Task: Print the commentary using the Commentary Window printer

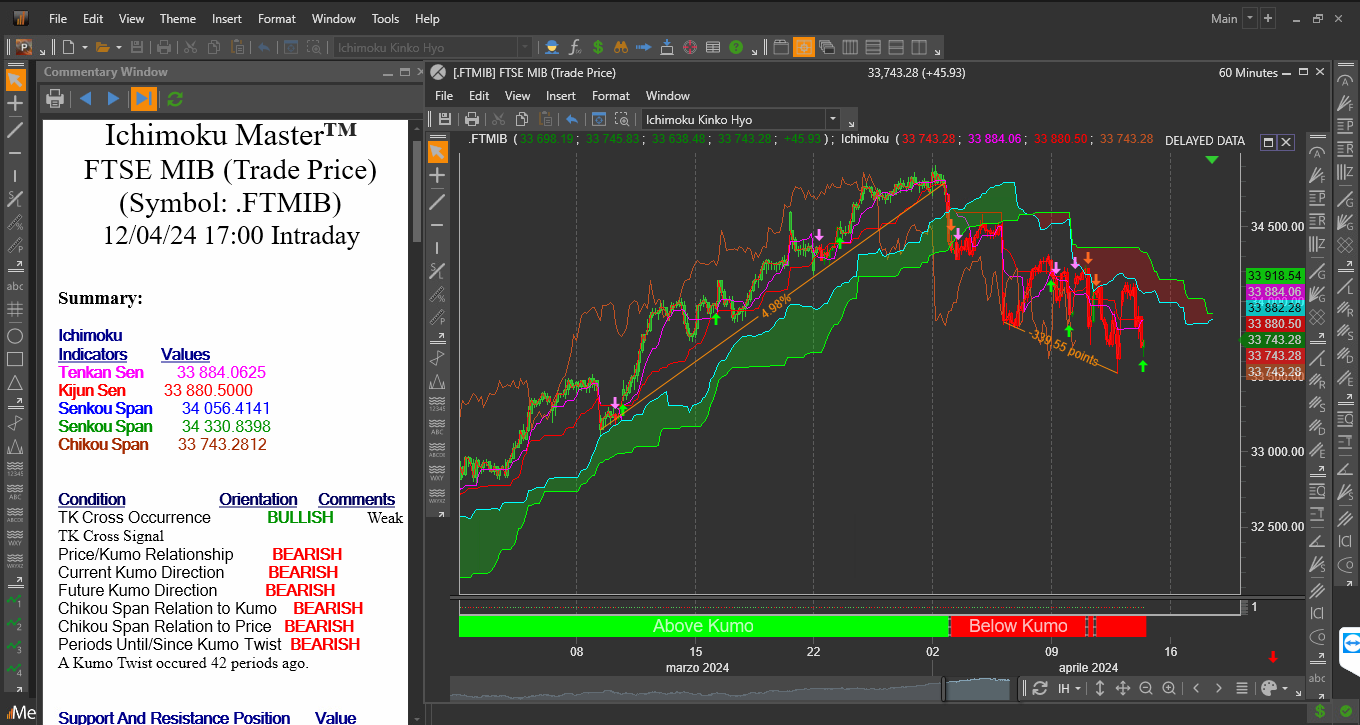Action: [x=55, y=98]
